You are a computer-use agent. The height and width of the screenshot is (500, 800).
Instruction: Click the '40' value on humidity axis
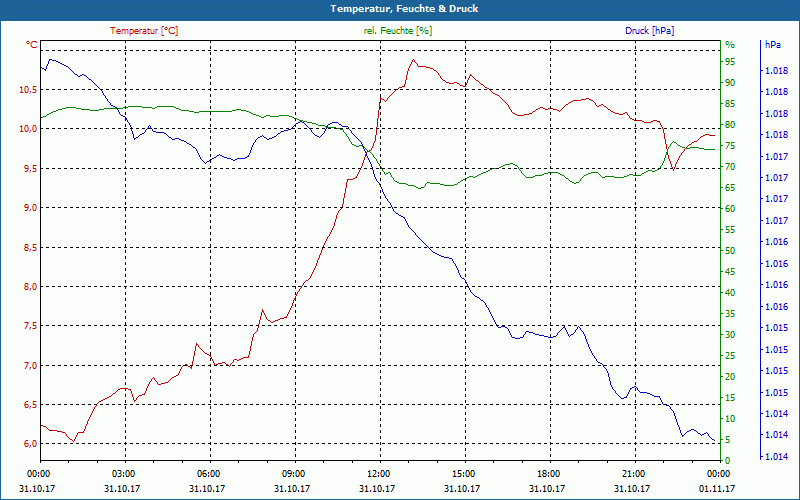pyautogui.click(x=730, y=293)
